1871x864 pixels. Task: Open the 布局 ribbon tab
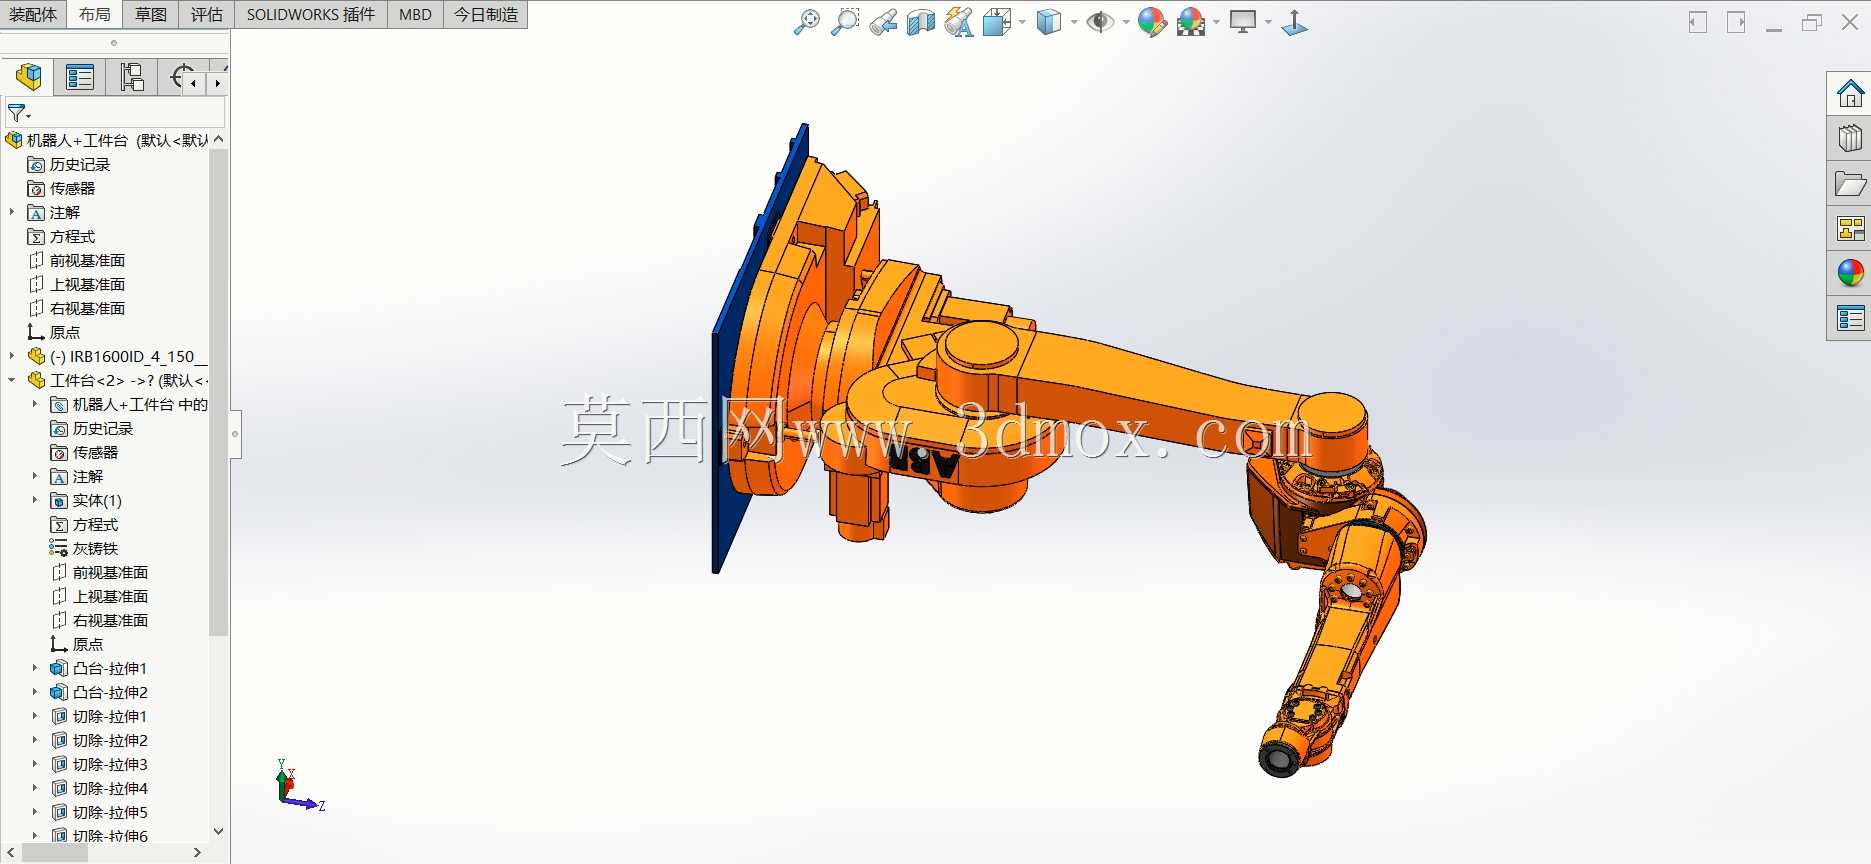coord(95,14)
